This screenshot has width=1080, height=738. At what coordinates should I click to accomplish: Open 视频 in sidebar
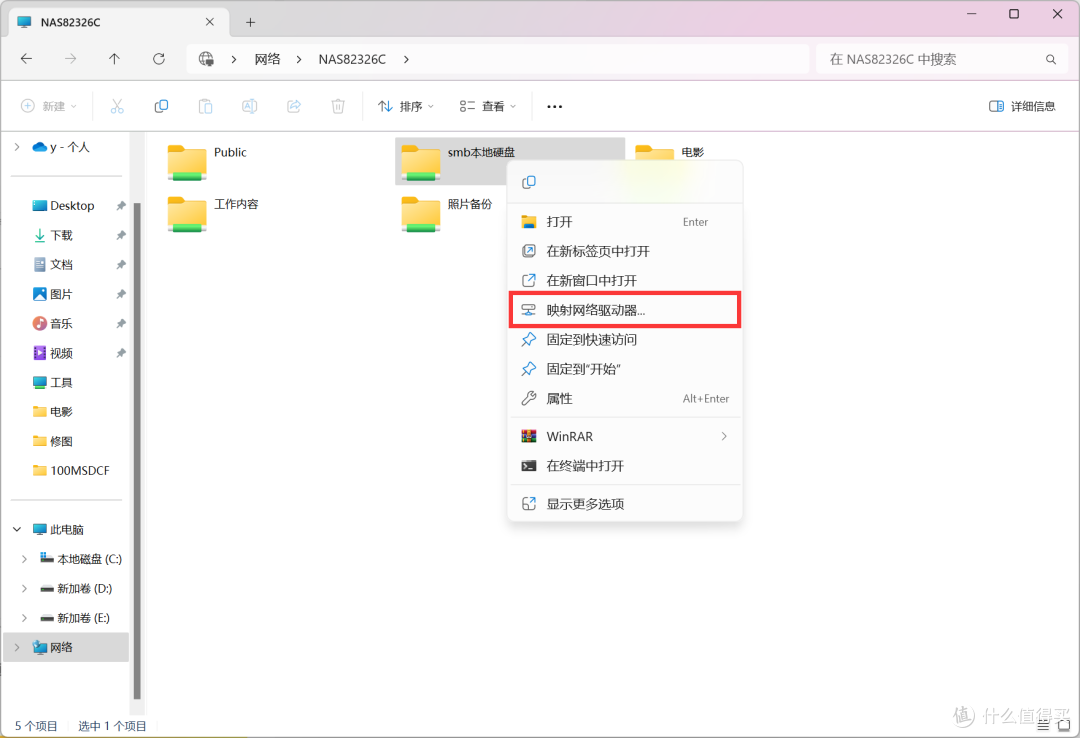point(53,353)
